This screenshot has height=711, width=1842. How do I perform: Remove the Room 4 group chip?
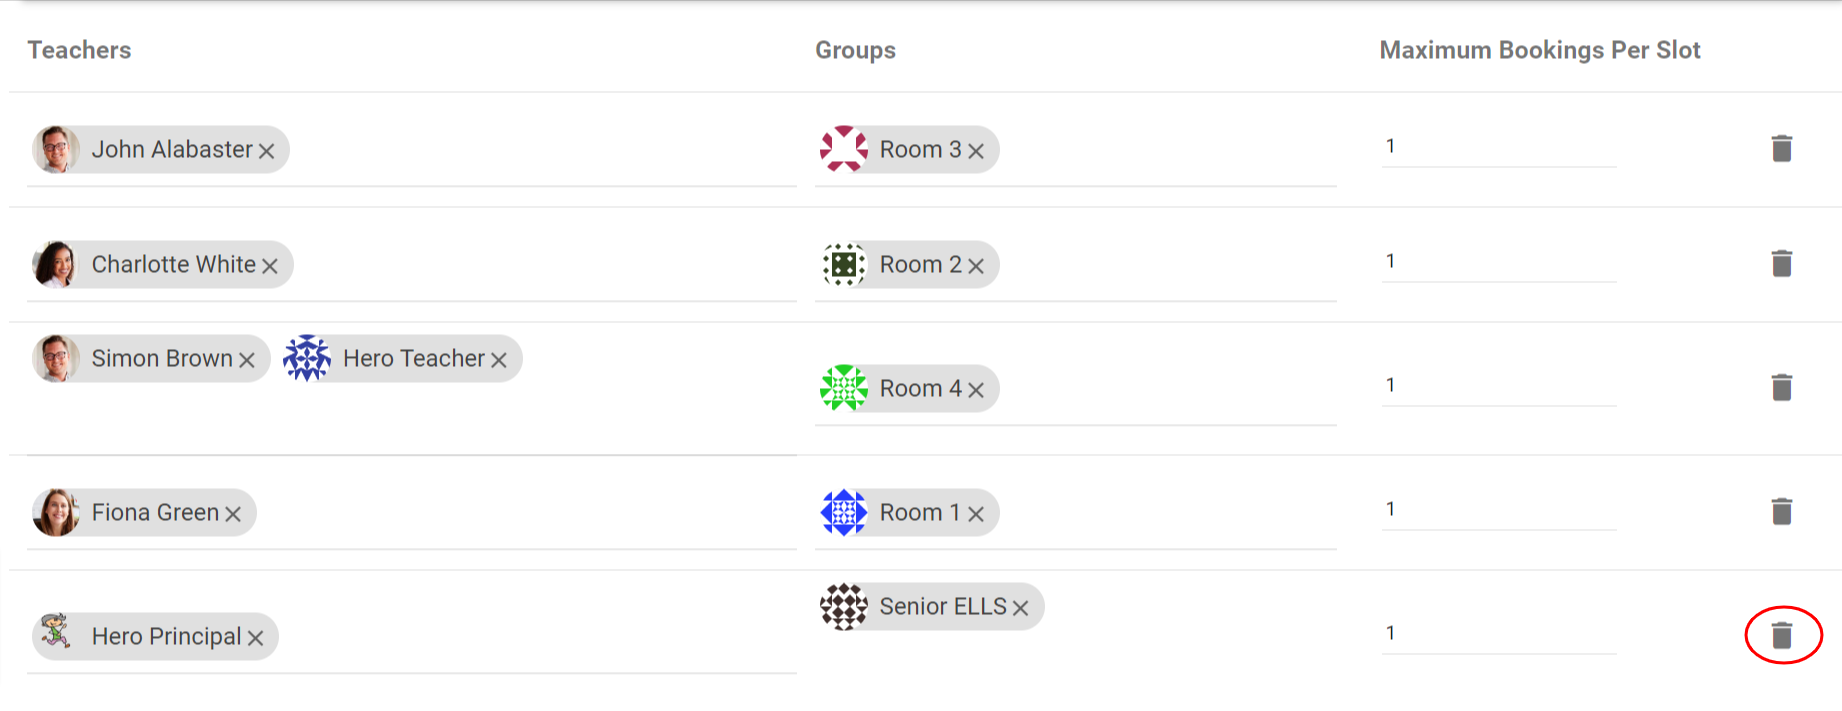[x=977, y=389]
